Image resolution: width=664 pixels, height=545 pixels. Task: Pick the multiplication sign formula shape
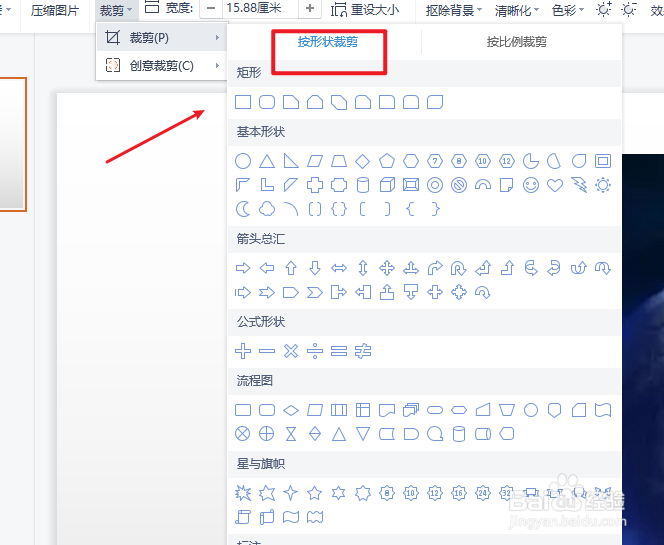coord(291,351)
